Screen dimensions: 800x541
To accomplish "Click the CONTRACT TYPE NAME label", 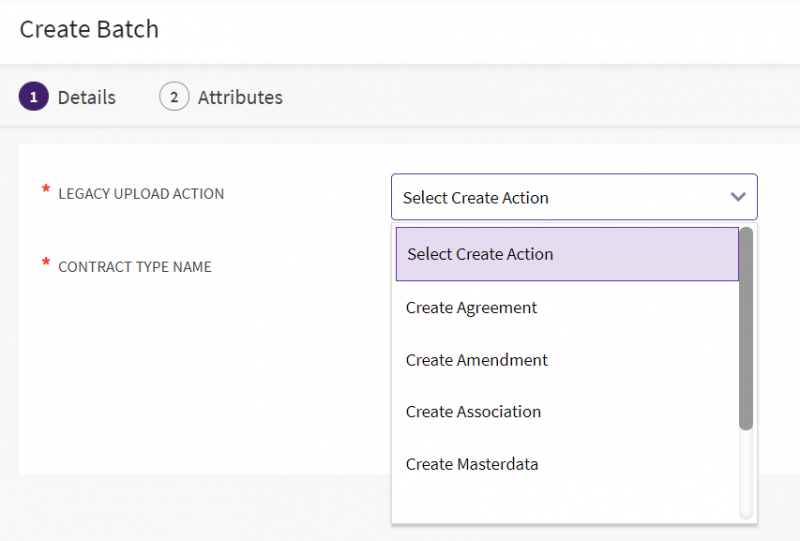I will [135, 267].
